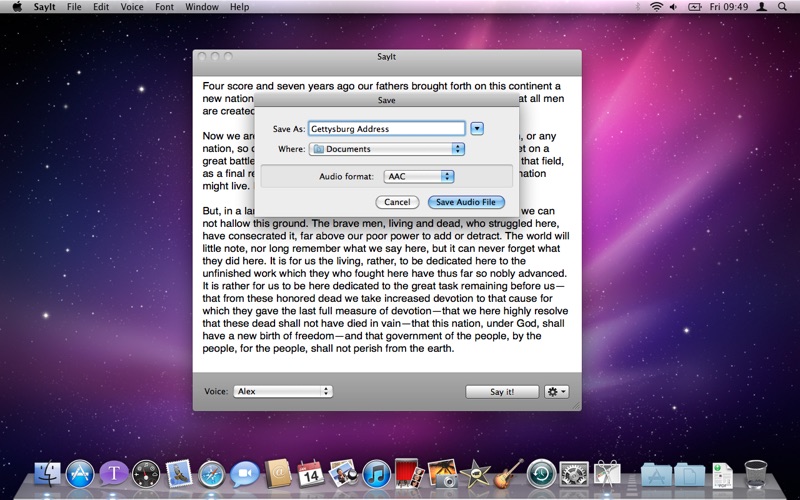This screenshot has height=500, width=800.
Task: Click the Fri 09:49 clock in menu bar
Action: pos(729,7)
